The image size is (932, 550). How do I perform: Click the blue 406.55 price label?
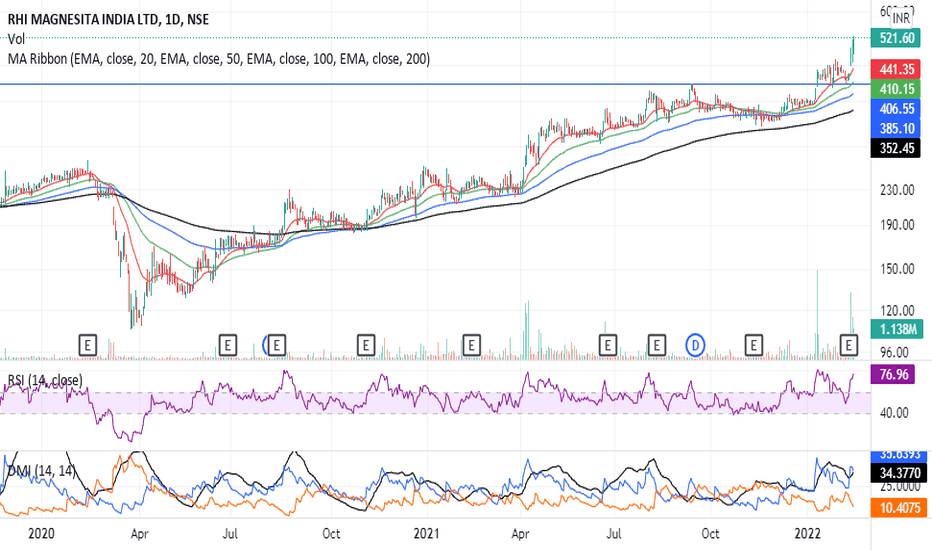tap(896, 109)
